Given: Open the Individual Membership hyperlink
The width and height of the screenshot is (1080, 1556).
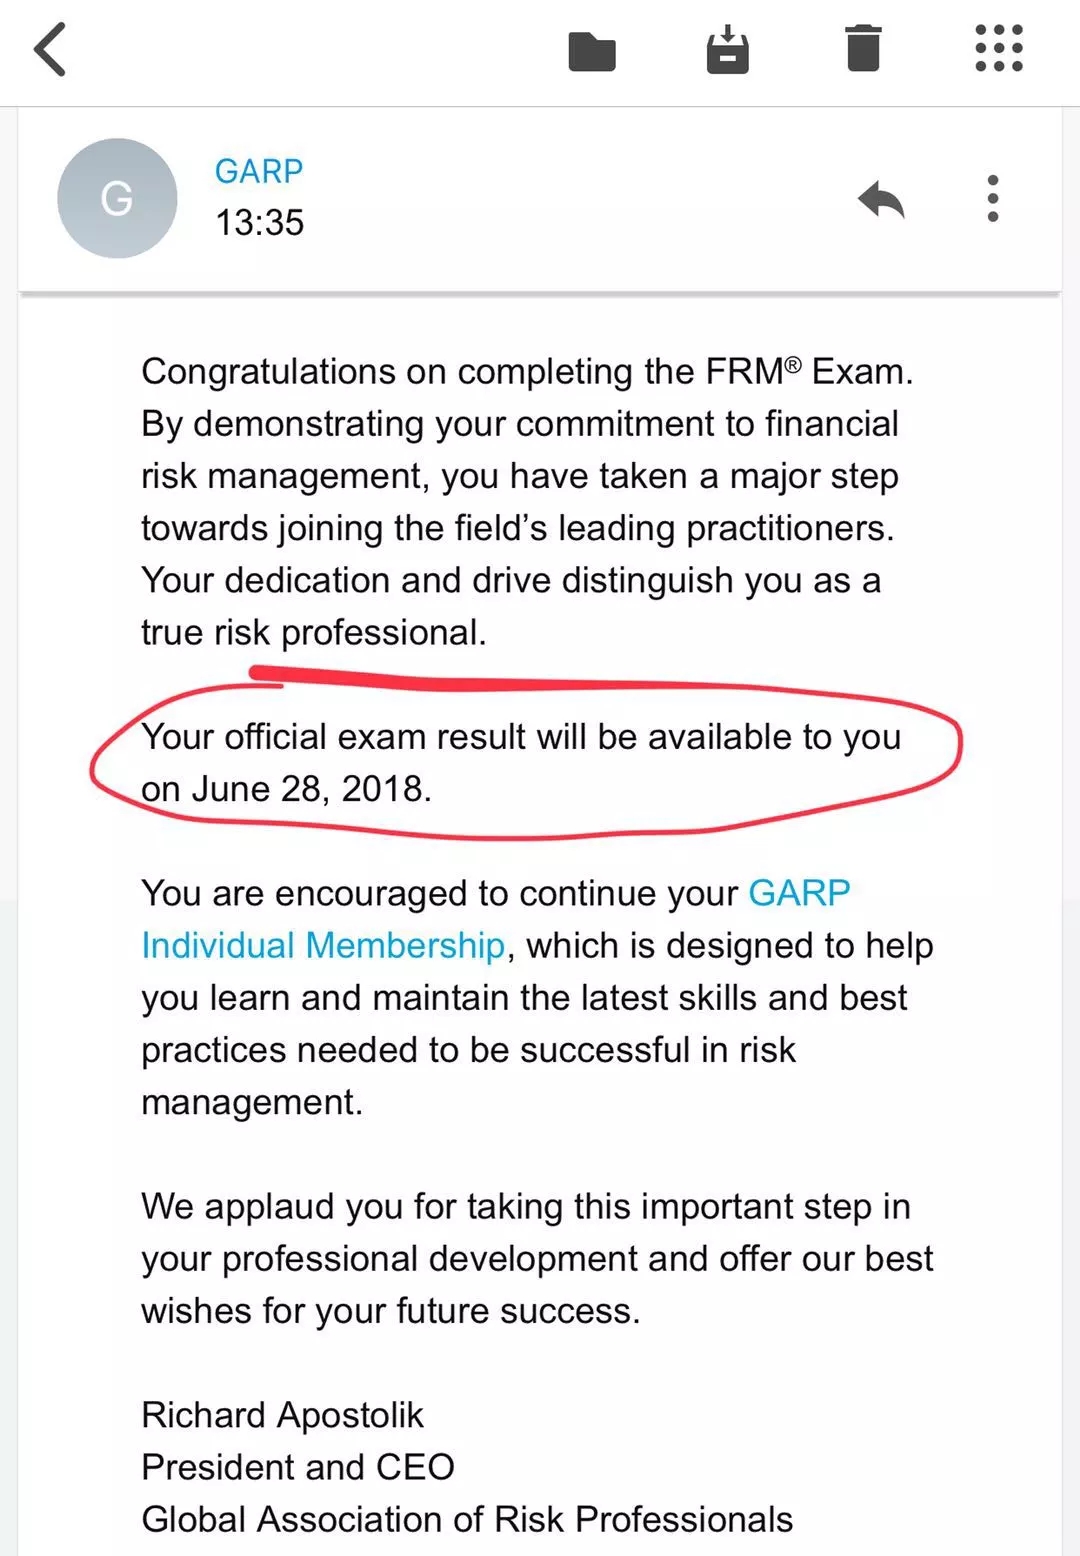Looking at the screenshot, I should 322,945.
